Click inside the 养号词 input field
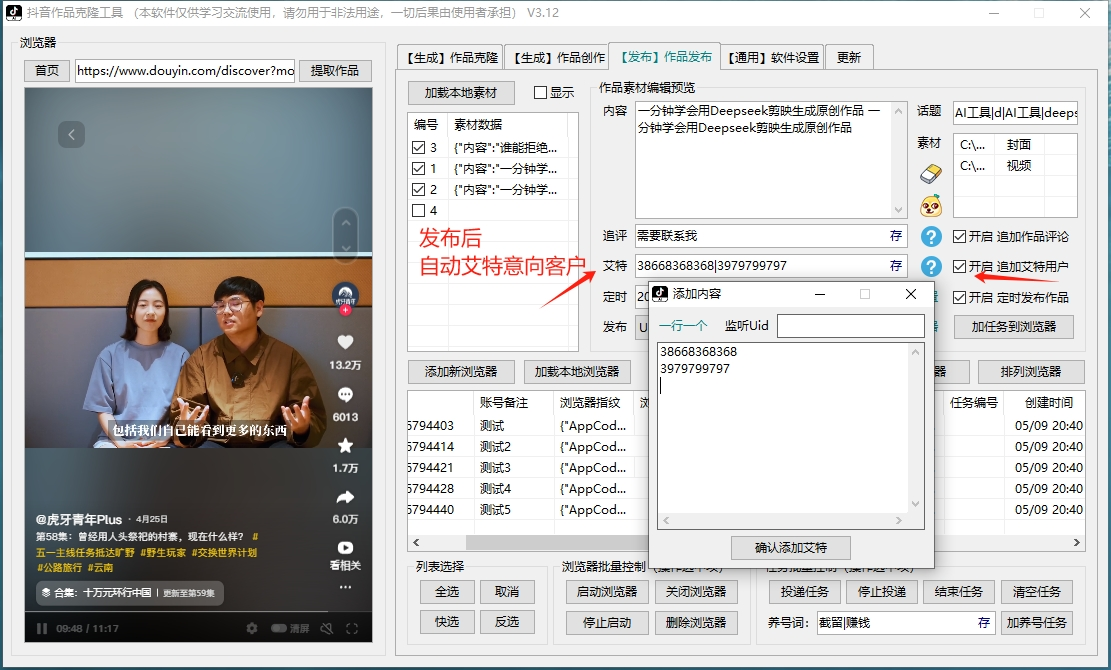1111x670 pixels. (900, 623)
